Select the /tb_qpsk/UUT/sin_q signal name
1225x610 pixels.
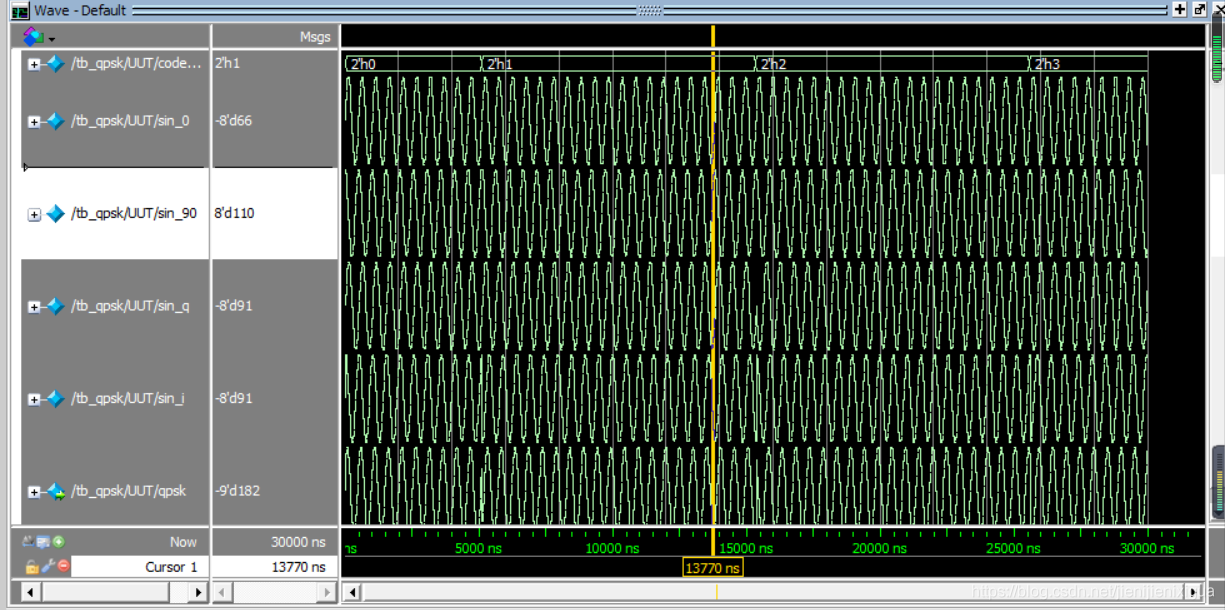tap(130, 306)
